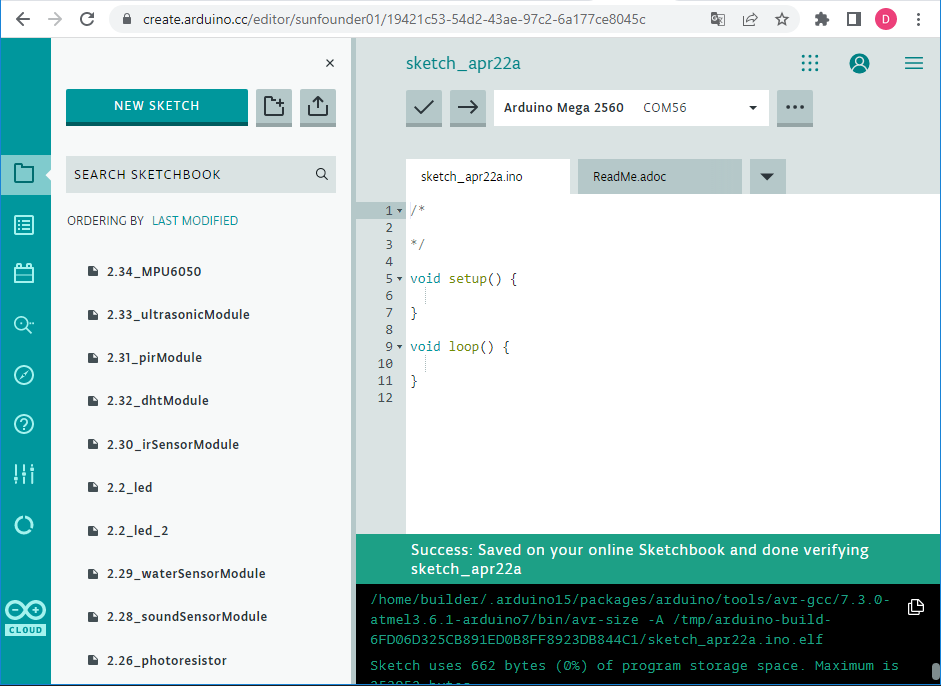This screenshot has width=941, height=686.
Task: Click the Search Sketchbook field
Action: point(201,175)
